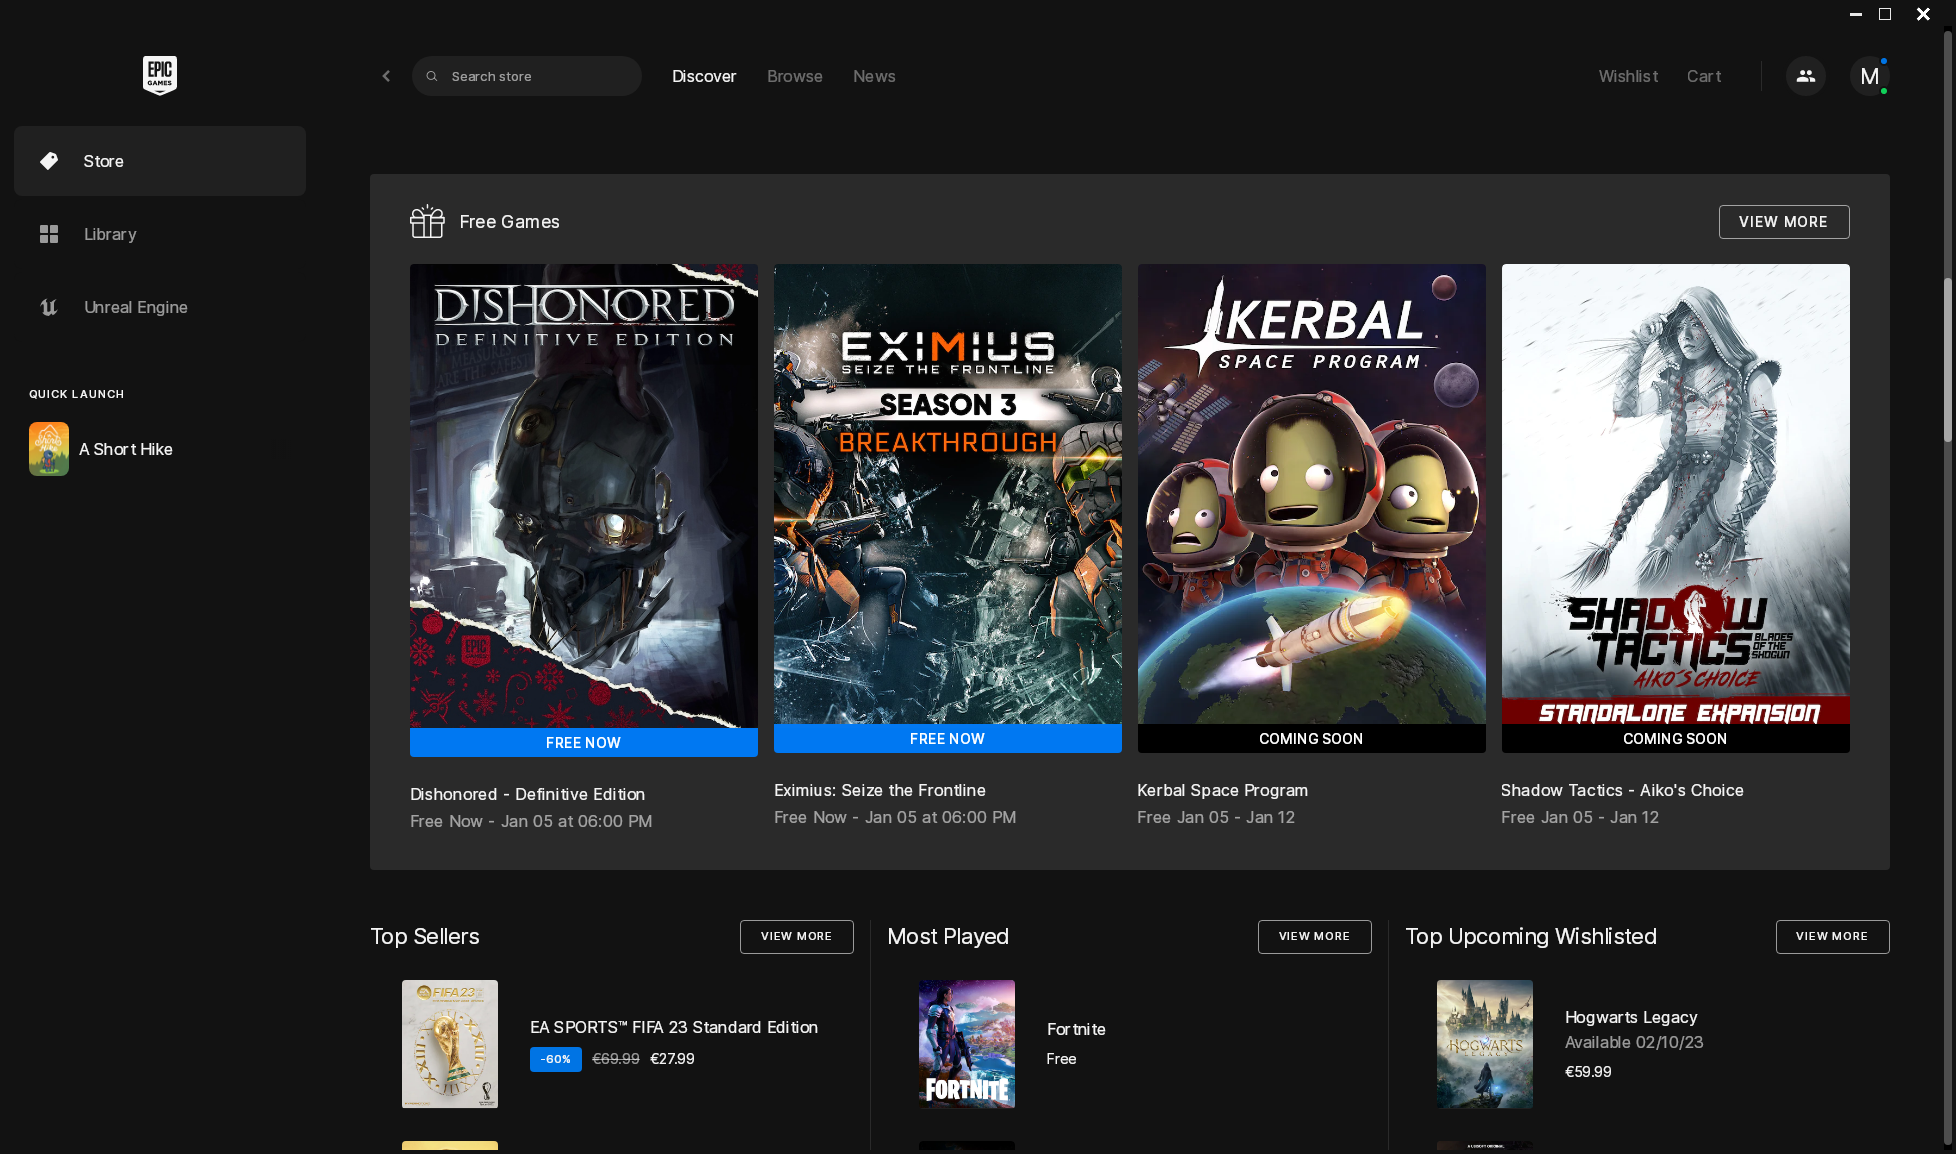Click the A Short Hike label
Screen dimensions: 1956x1154
click(x=126, y=449)
